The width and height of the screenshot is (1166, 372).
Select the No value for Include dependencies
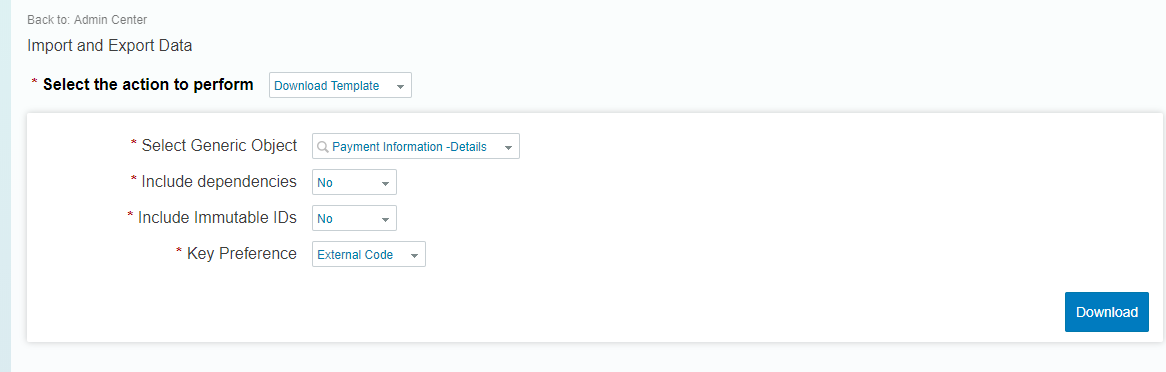(325, 182)
